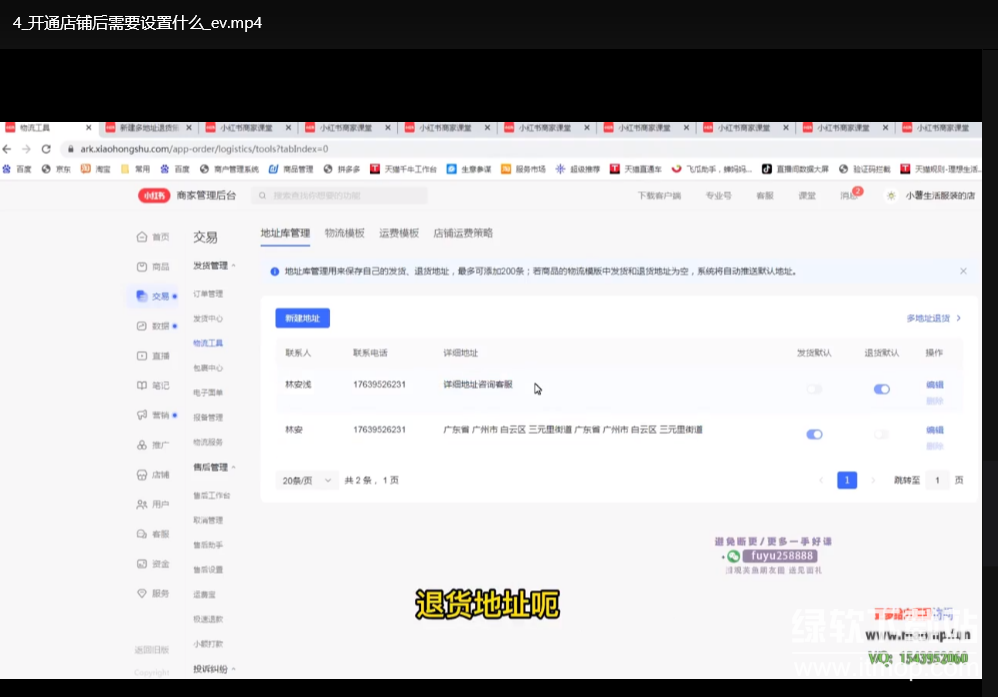Click the browser reload icon
The height and width of the screenshot is (697, 998).
pos(46,149)
